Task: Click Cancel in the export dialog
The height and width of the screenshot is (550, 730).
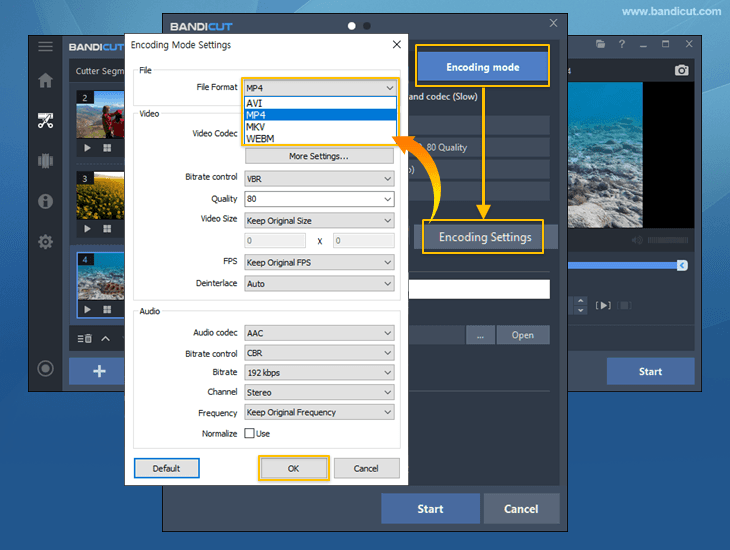Action: click(x=521, y=509)
